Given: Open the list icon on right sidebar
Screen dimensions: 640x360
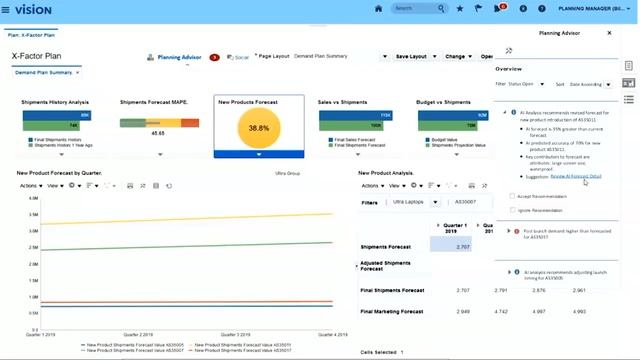Looking at the screenshot, I should [629, 99].
